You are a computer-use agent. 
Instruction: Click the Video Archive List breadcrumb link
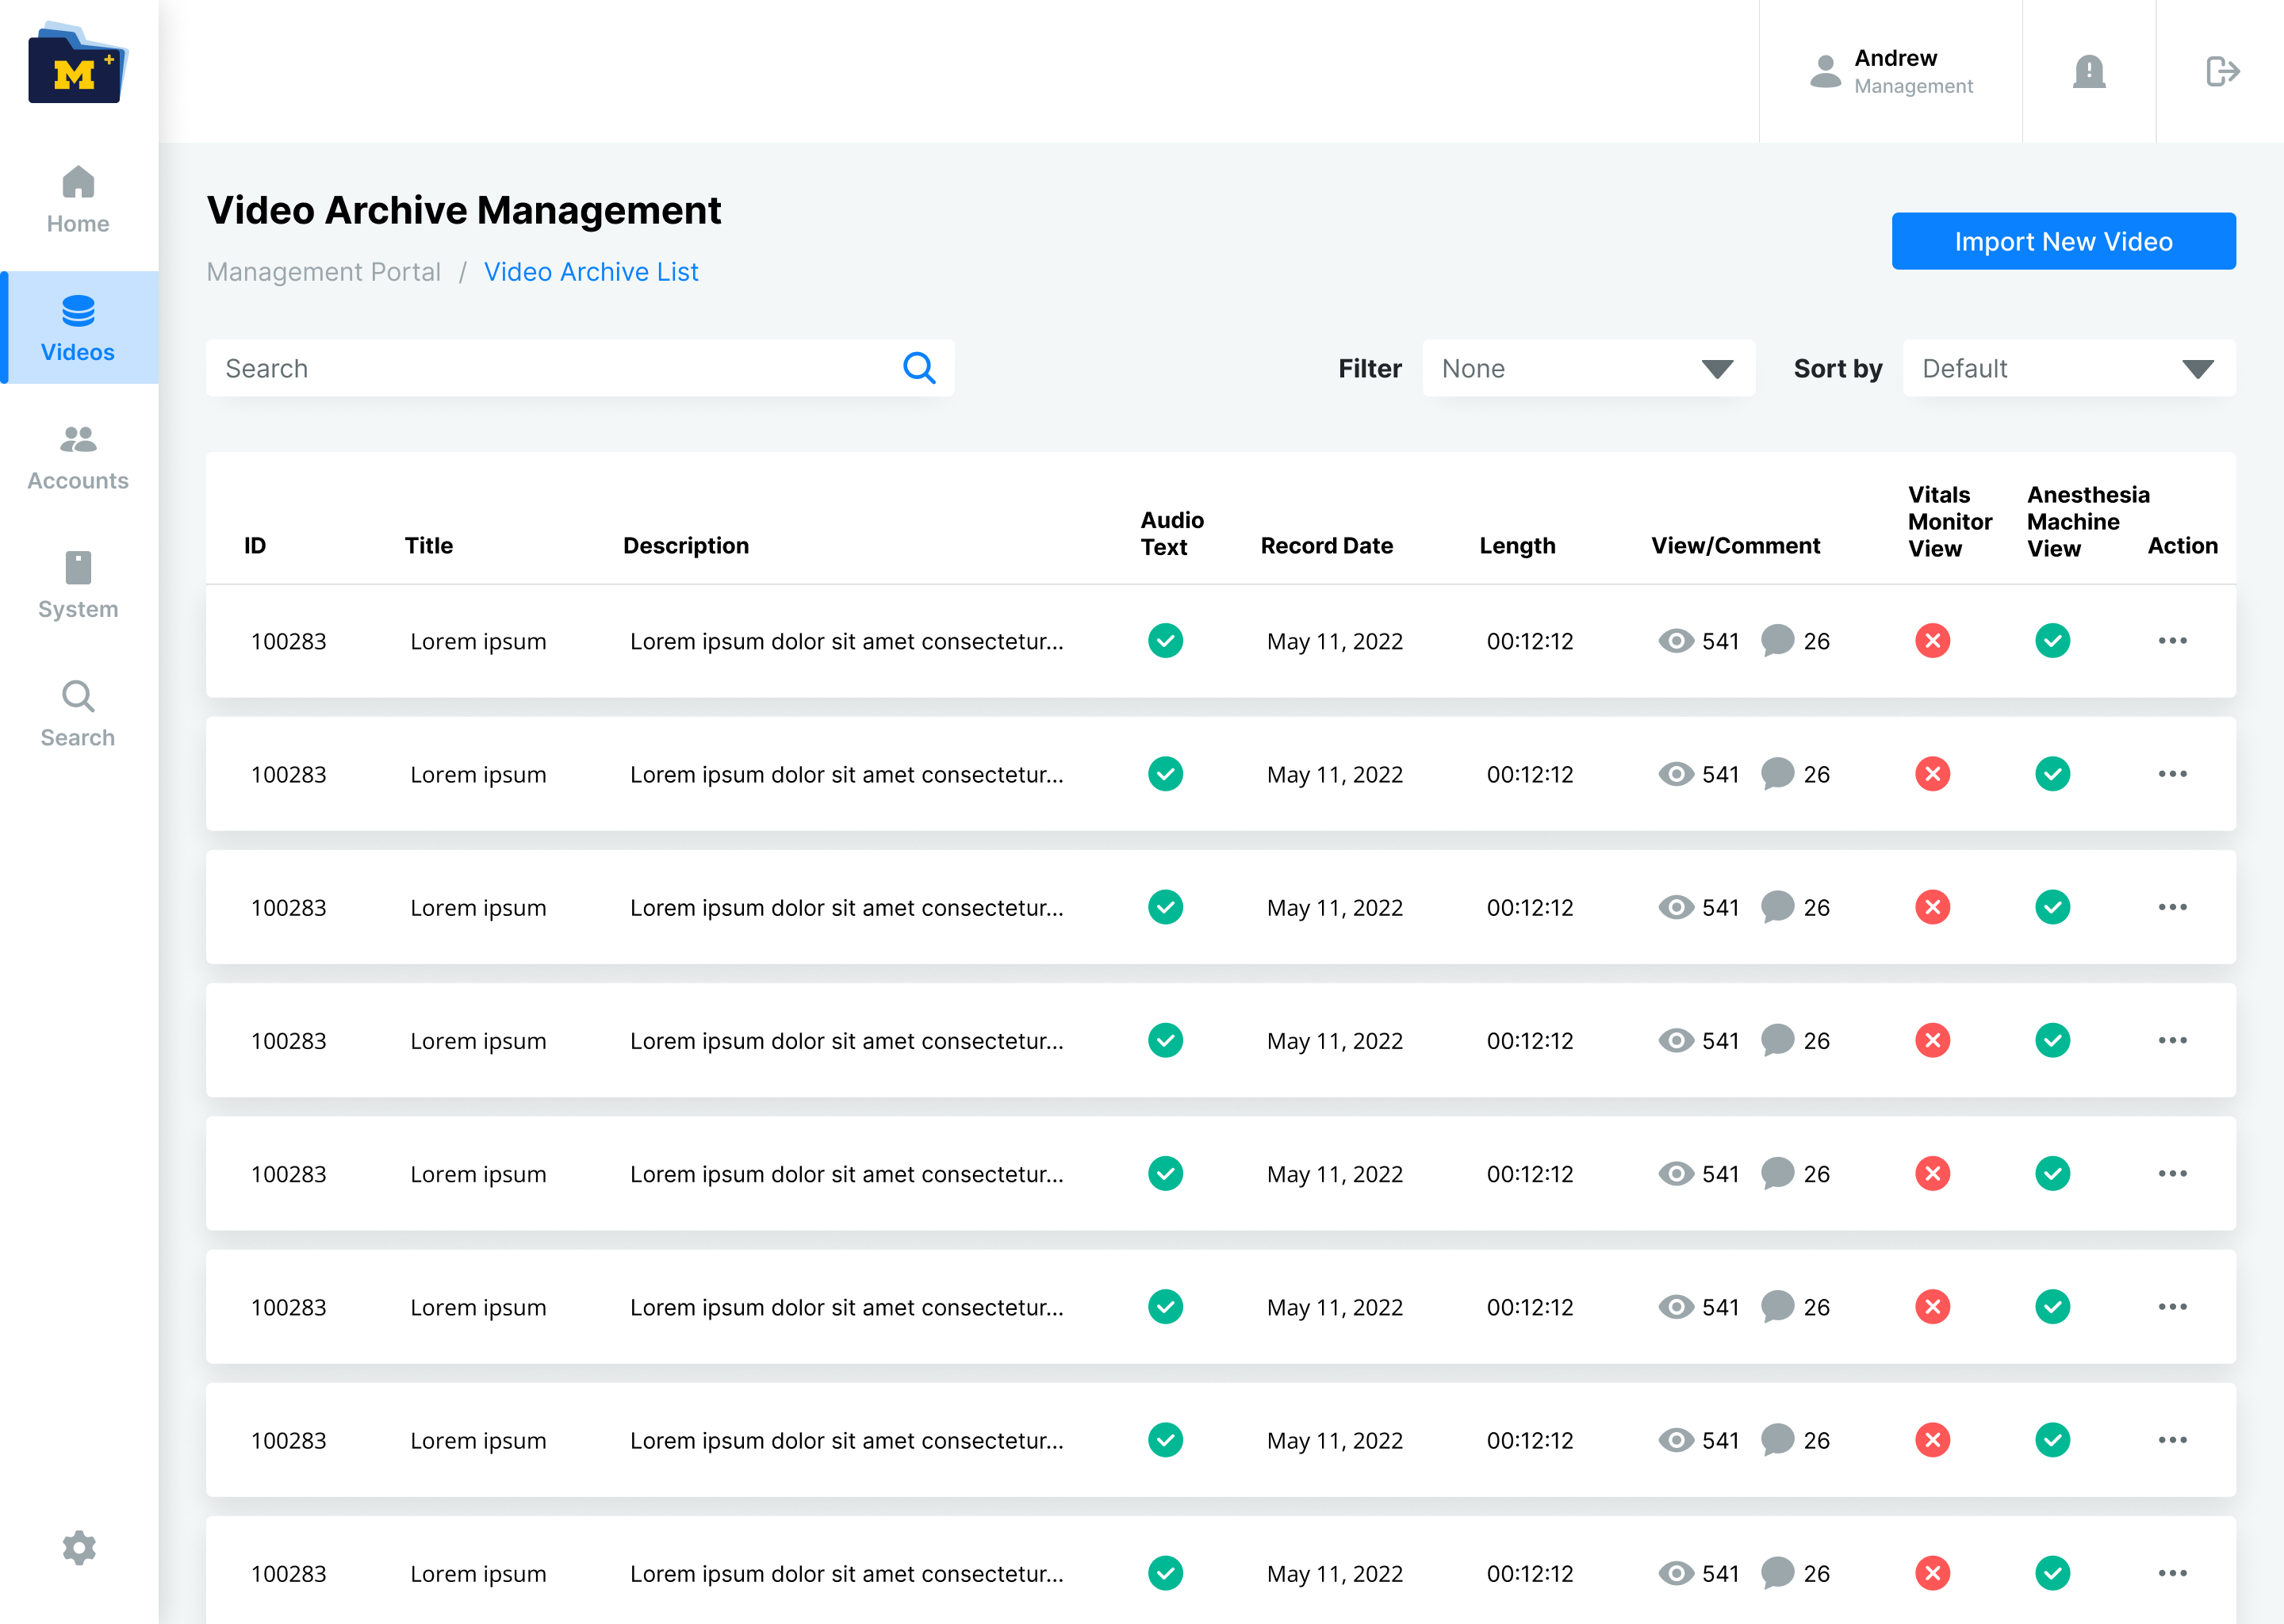(x=591, y=272)
